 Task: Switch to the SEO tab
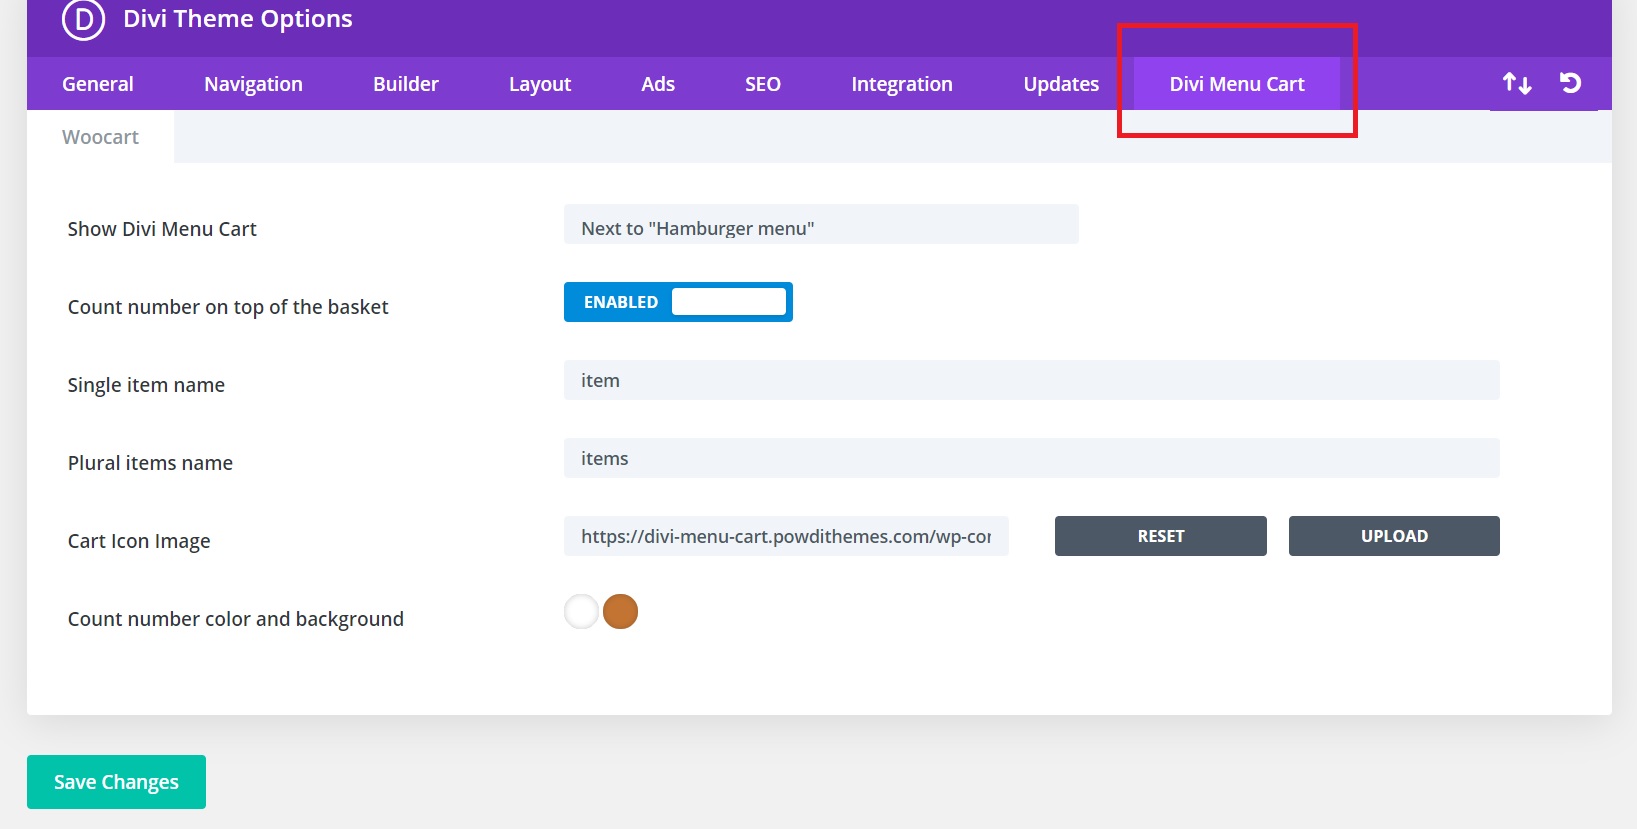tap(763, 84)
